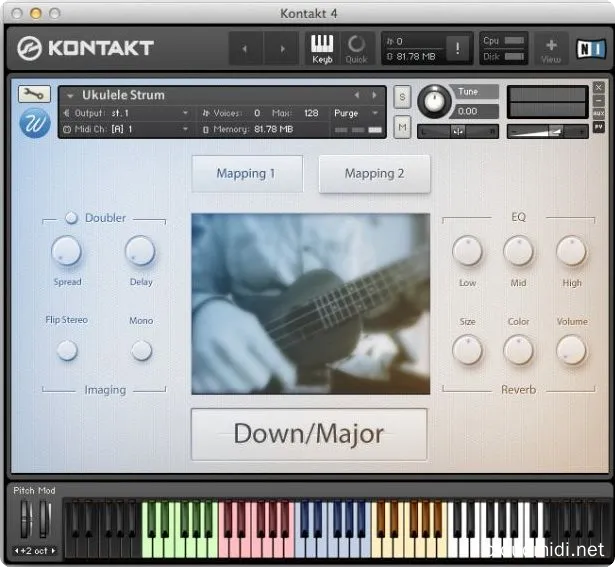Switch to the Mapping 1 tab

pos(246,174)
